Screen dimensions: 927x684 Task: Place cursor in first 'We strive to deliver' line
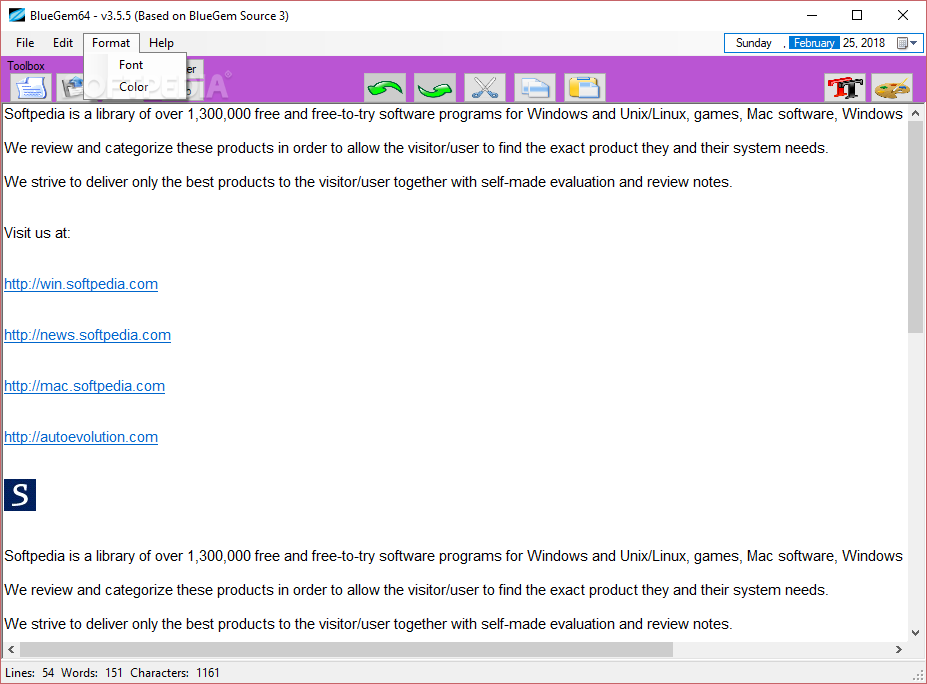(368, 181)
